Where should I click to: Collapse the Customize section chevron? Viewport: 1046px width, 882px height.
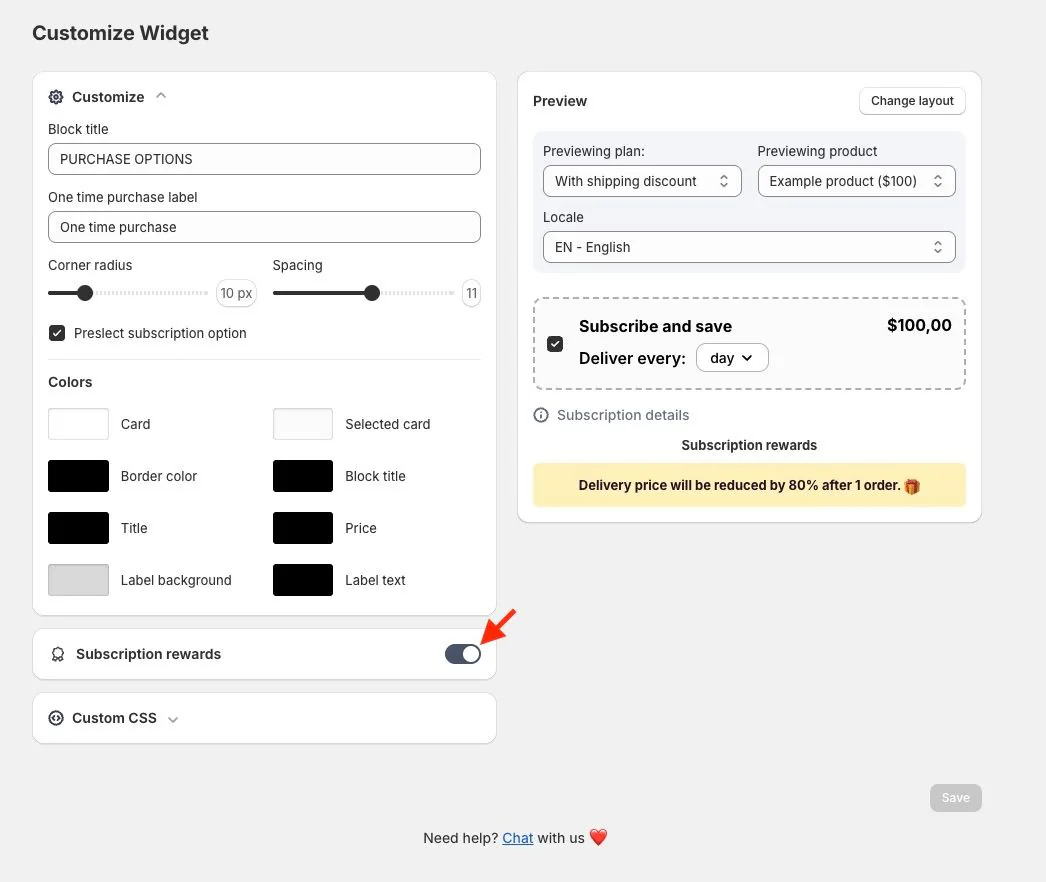click(x=161, y=96)
